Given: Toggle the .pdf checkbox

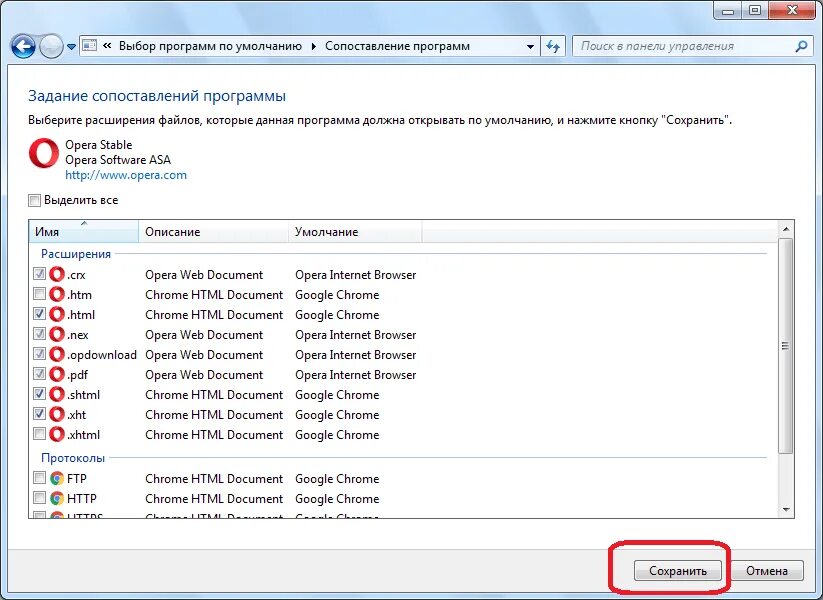Looking at the screenshot, I should point(39,373).
